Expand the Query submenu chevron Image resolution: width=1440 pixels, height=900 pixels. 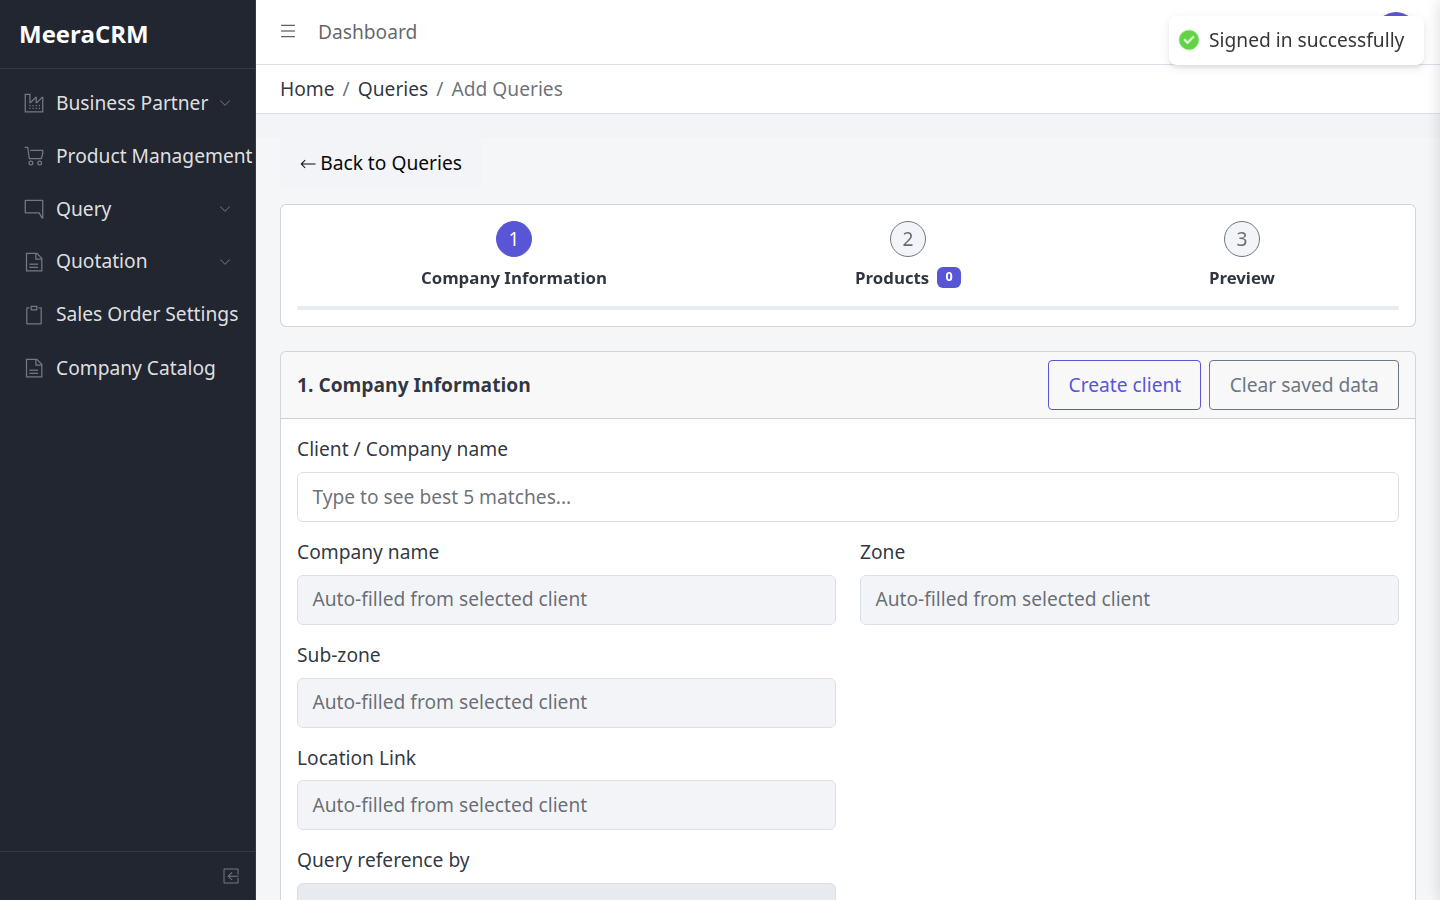coord(225,209)
